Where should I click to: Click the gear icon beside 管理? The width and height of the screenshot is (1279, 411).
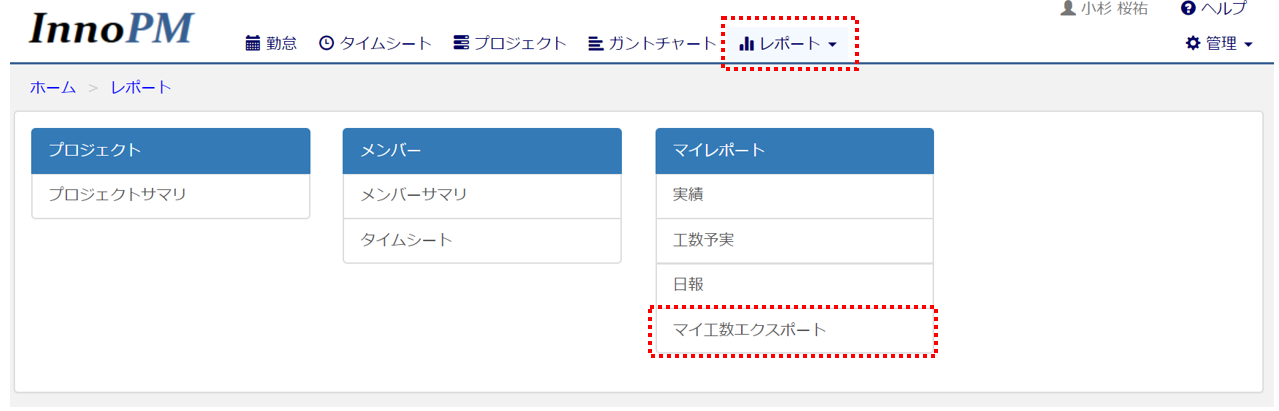click(x=1192, y=43)
